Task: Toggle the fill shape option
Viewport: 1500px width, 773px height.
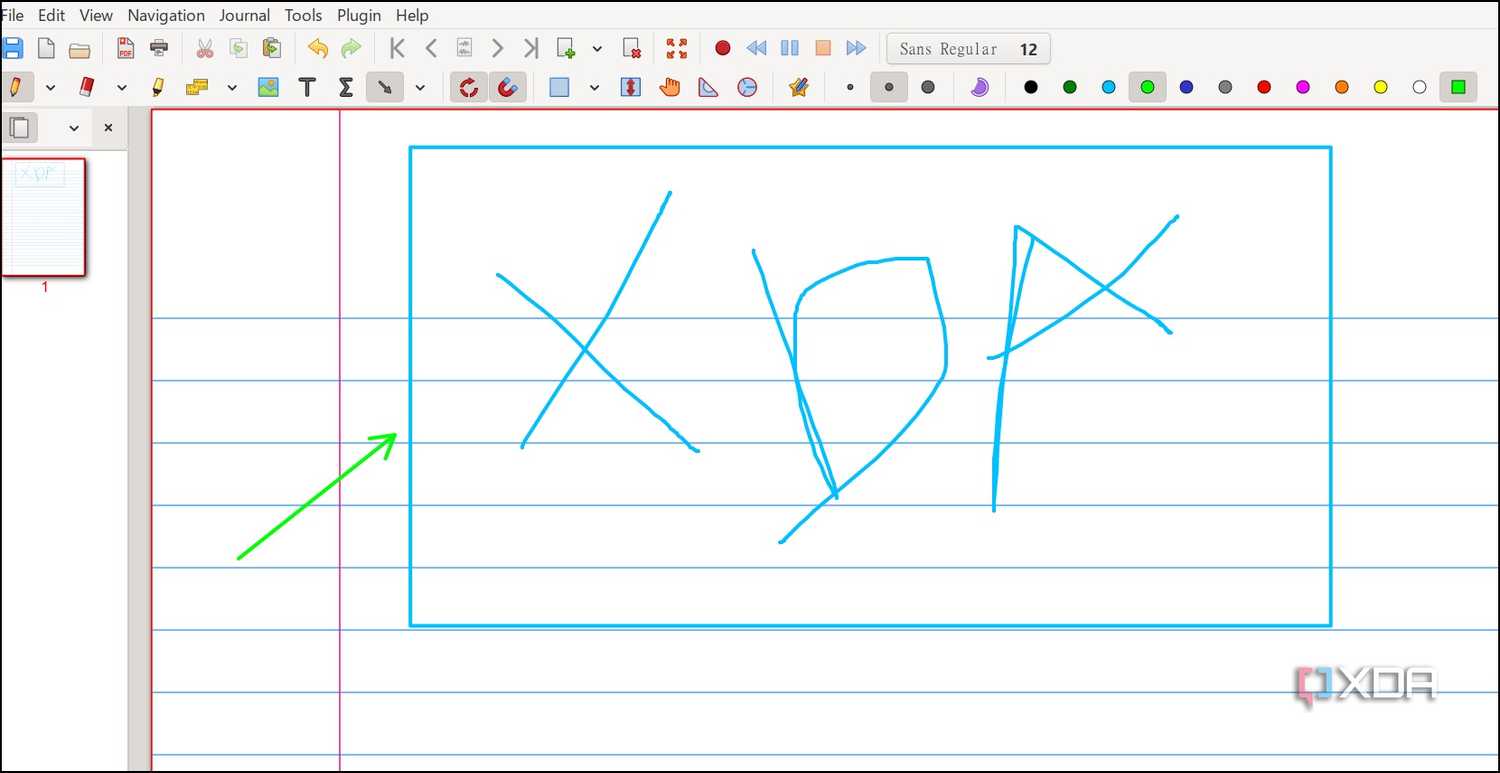Action: (x=980, y=87)
